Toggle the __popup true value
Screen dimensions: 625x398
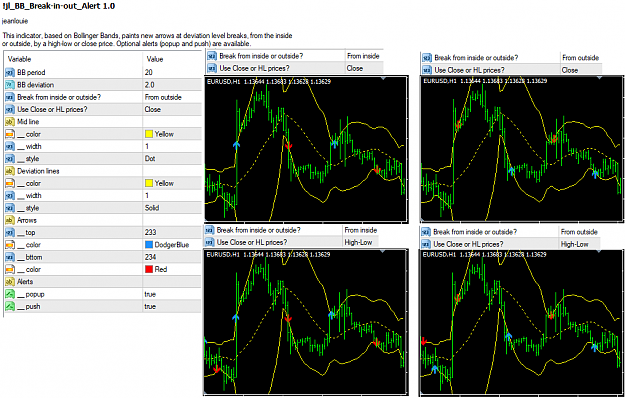(150, 294)
